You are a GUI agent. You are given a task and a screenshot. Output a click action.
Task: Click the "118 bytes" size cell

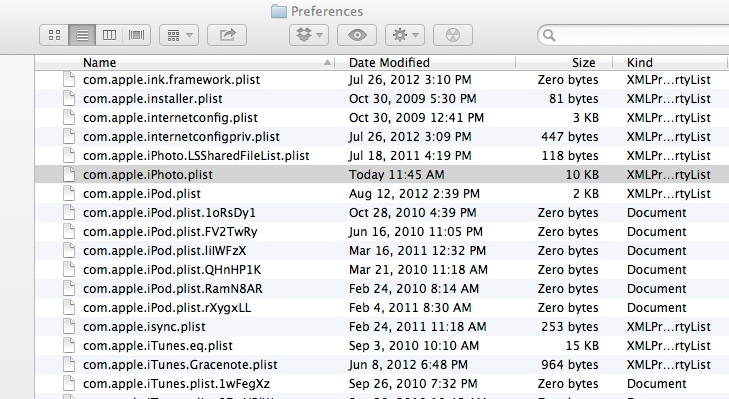tap(570, 156)
